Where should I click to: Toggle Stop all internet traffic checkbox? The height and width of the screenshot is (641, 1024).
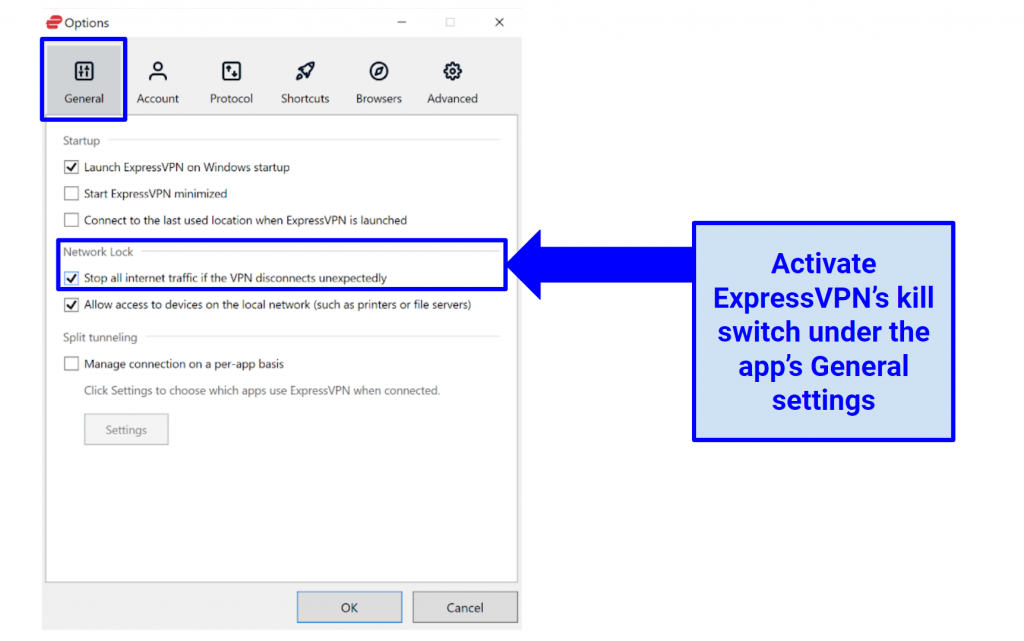(x=71, y=278)
